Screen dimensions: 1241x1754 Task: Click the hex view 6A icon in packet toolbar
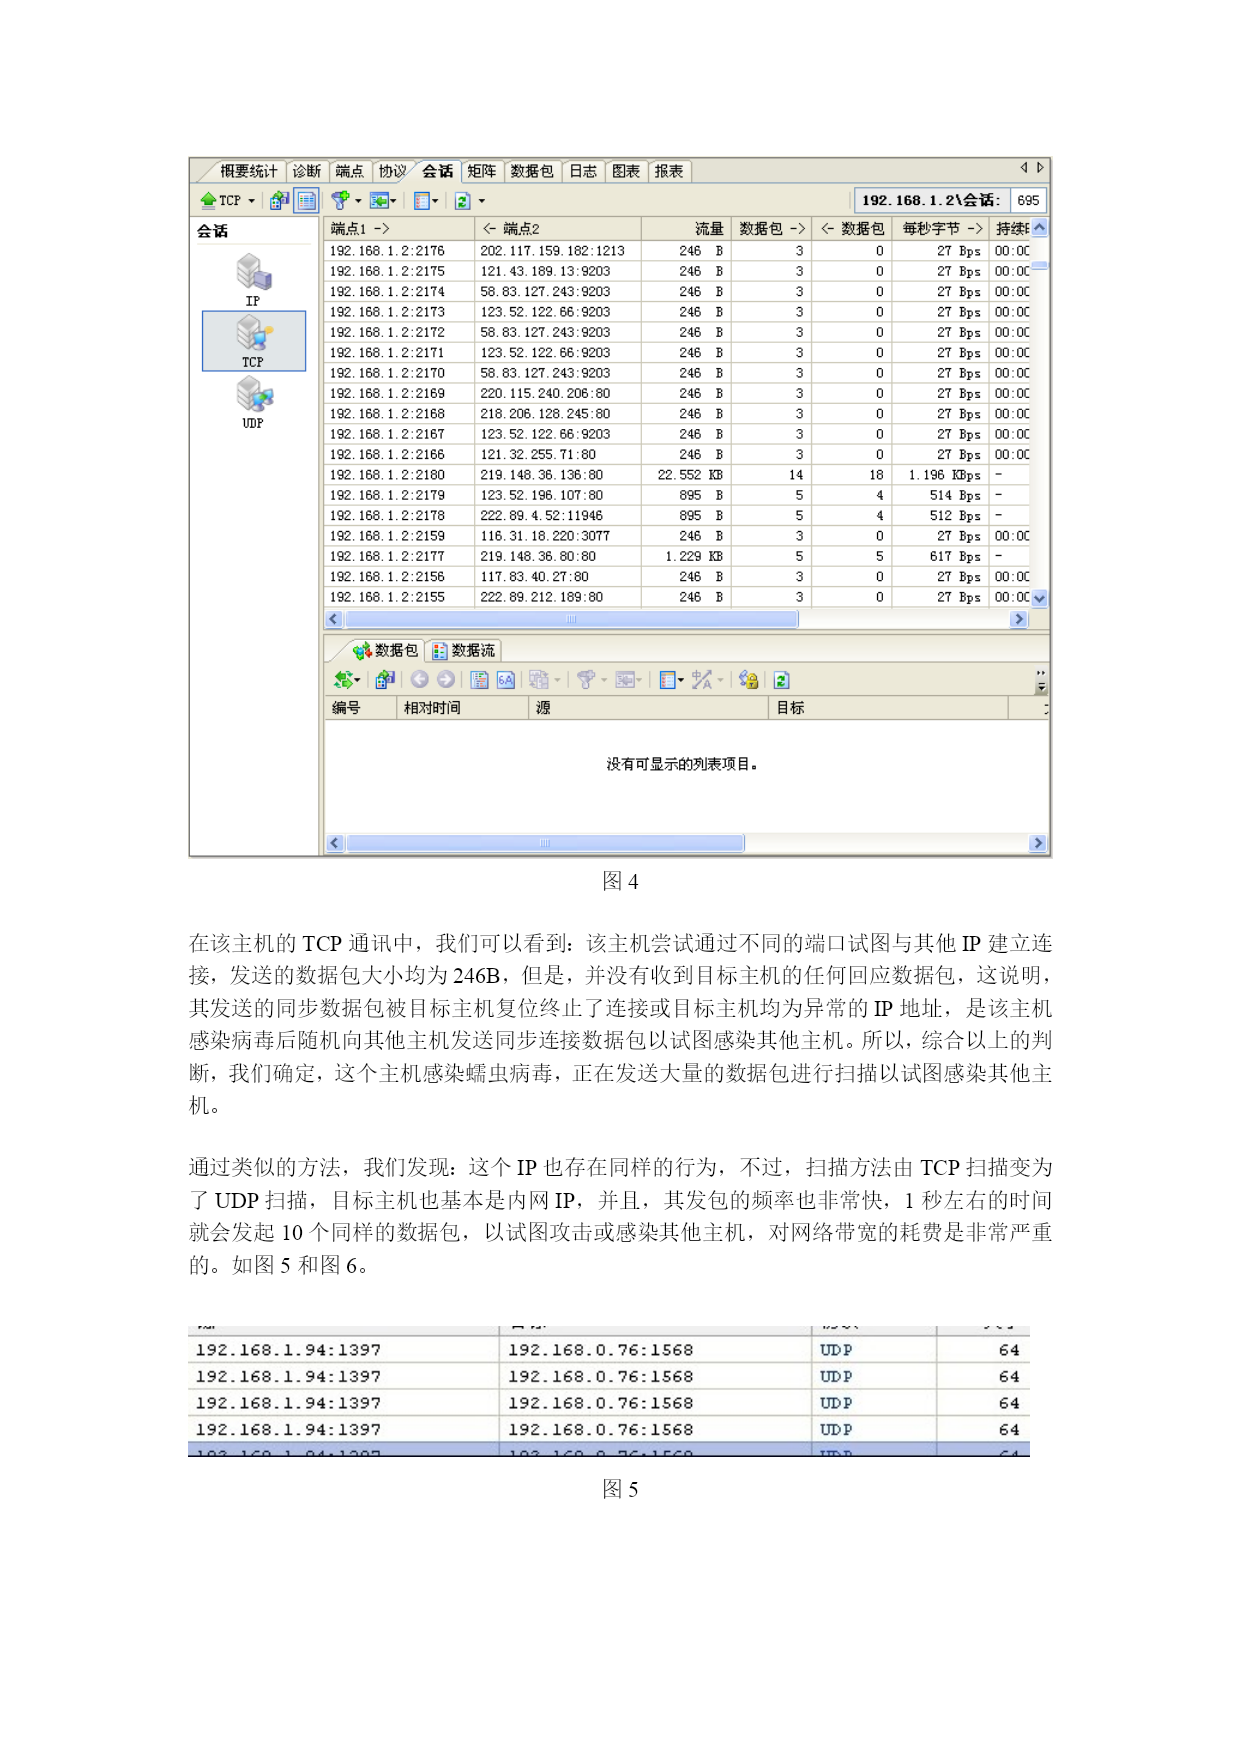[x=506, y=680]
